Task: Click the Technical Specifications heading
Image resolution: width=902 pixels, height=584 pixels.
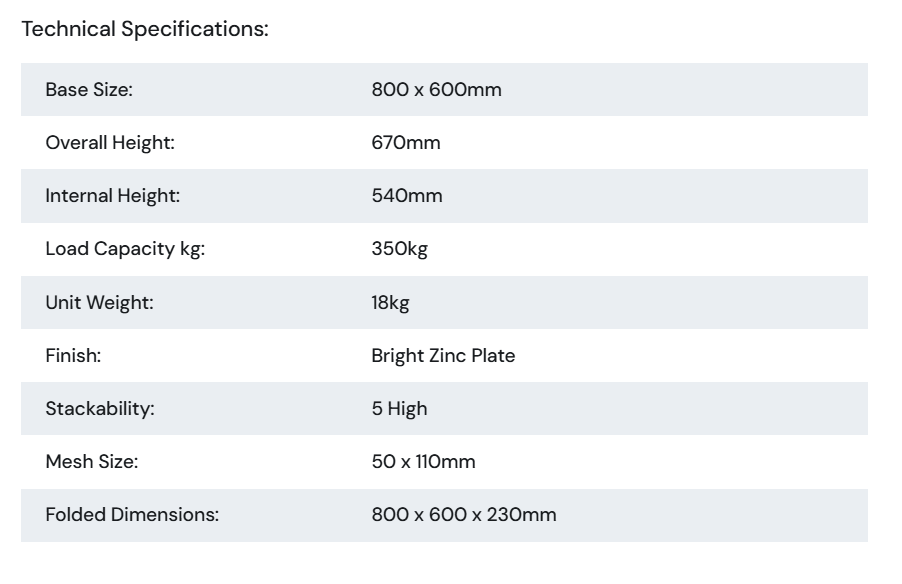Action: coord(145,29)
